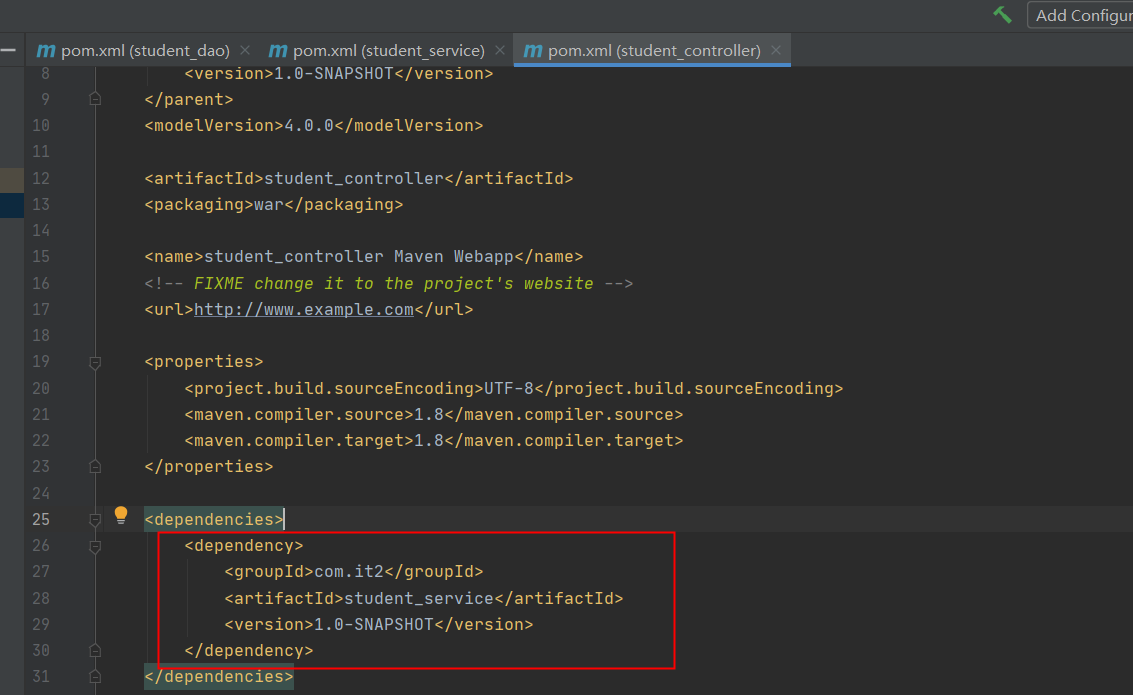Click the groupId value com.it2
This screenshot has width=1133, height=695.
[x=348, y=571]
